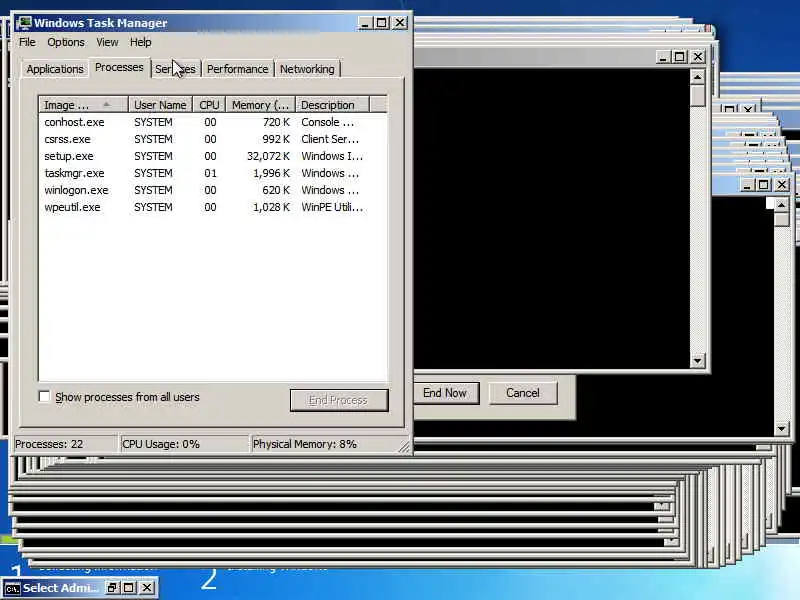Maximize the upper console window behind
800x600 pixels.
coord(680,57)
